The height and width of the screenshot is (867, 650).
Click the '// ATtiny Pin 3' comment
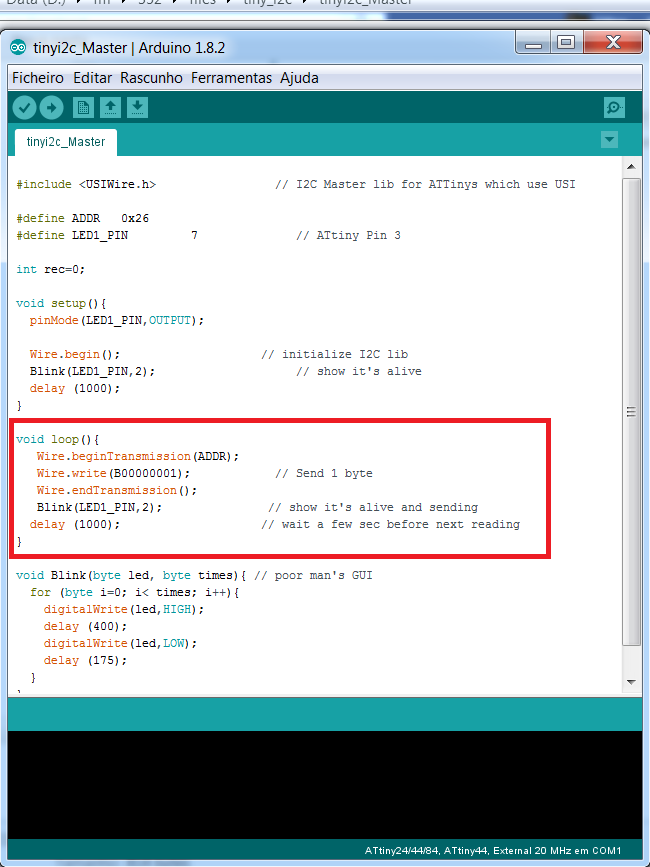[348, 236]
